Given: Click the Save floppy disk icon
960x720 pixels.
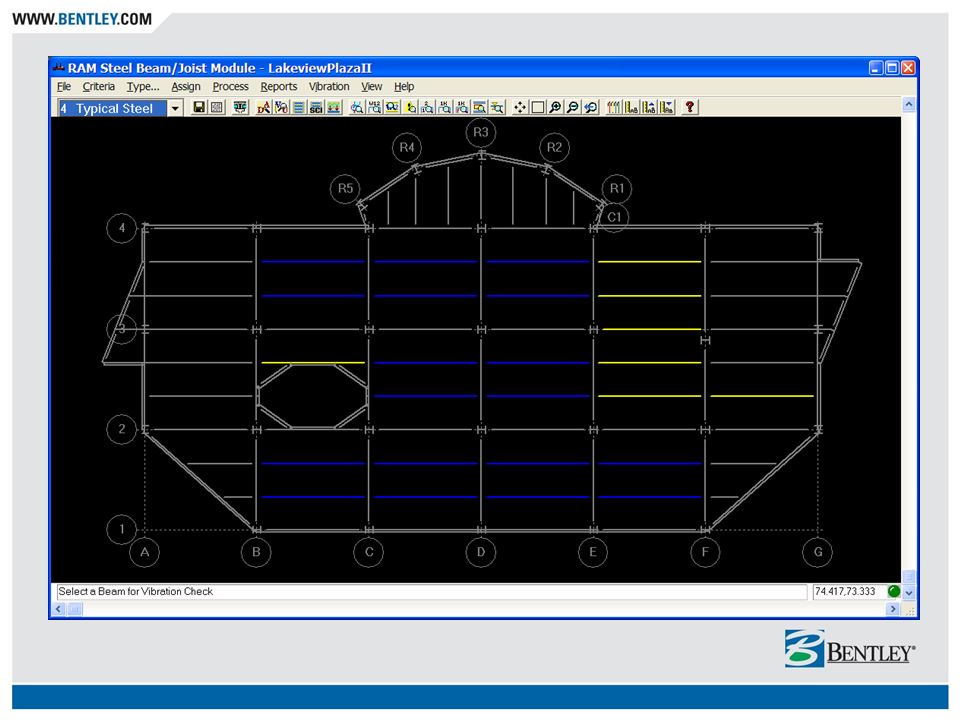Looking at the screenshot, I should 199,108.
